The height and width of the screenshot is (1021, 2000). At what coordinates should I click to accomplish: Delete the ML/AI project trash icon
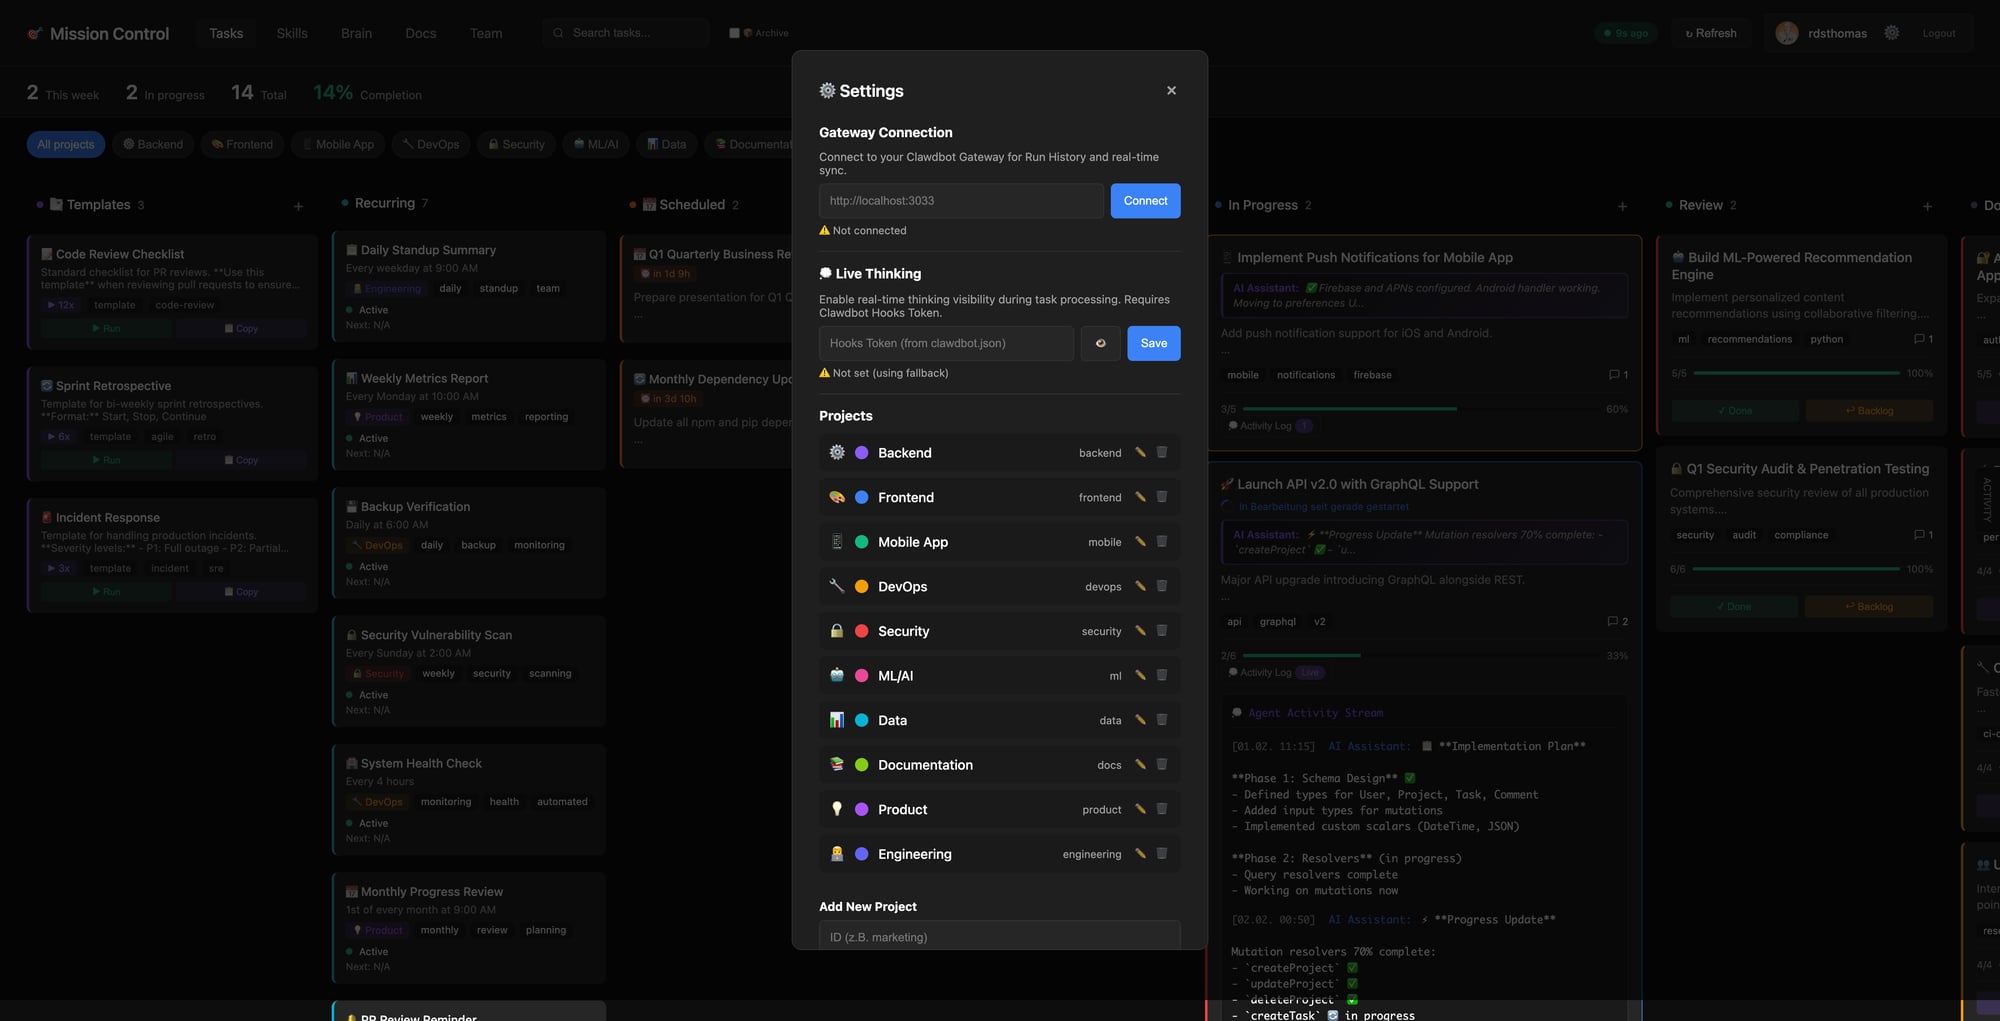pos(1162,675)
